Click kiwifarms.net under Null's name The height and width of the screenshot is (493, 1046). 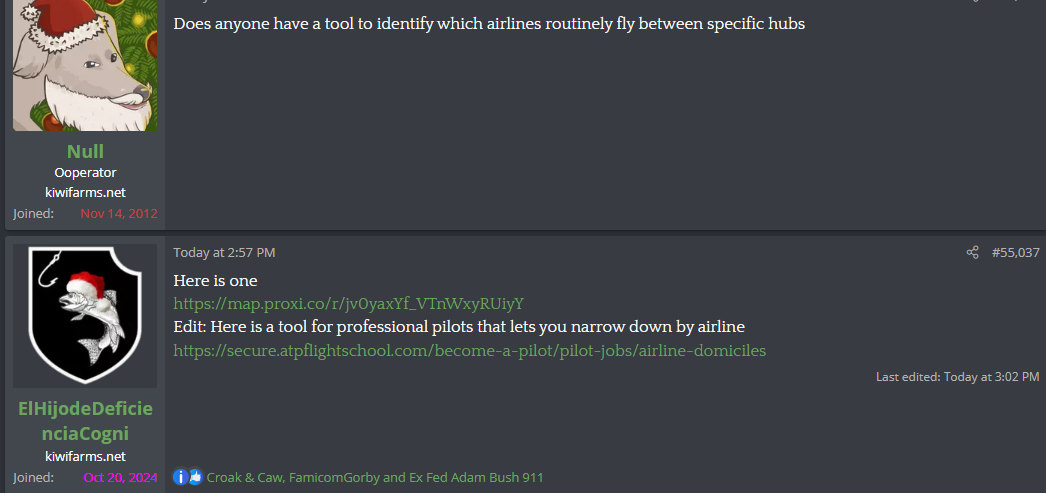(x=85, y=192)
